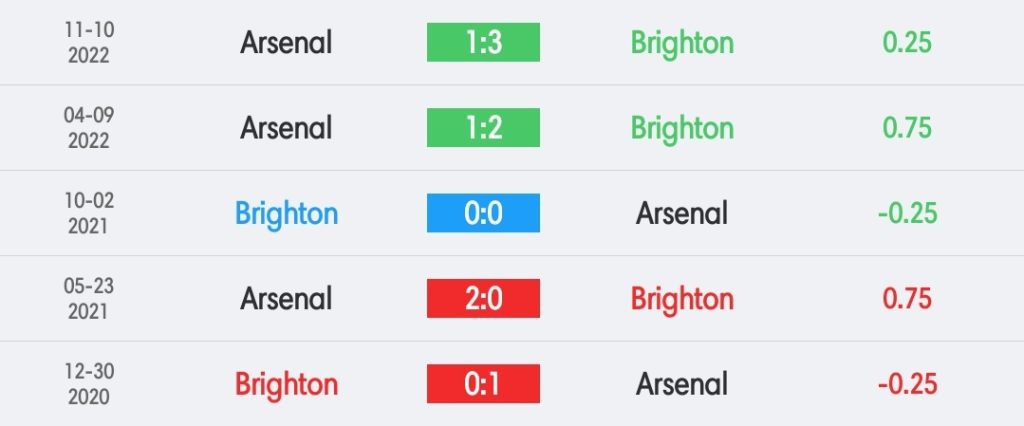
Task: Open blue Brighton home team link
Action: (x=286, y=214)
